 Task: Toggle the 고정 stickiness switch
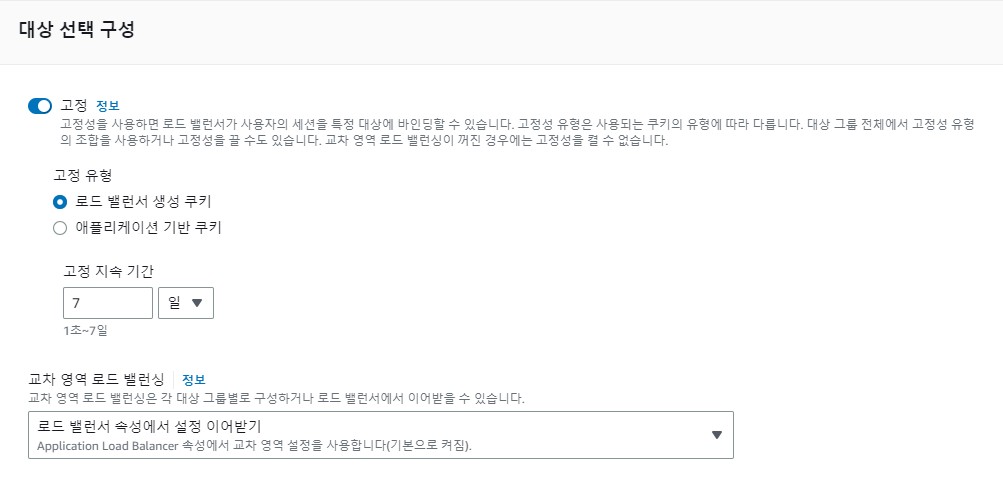coord(40,105)
